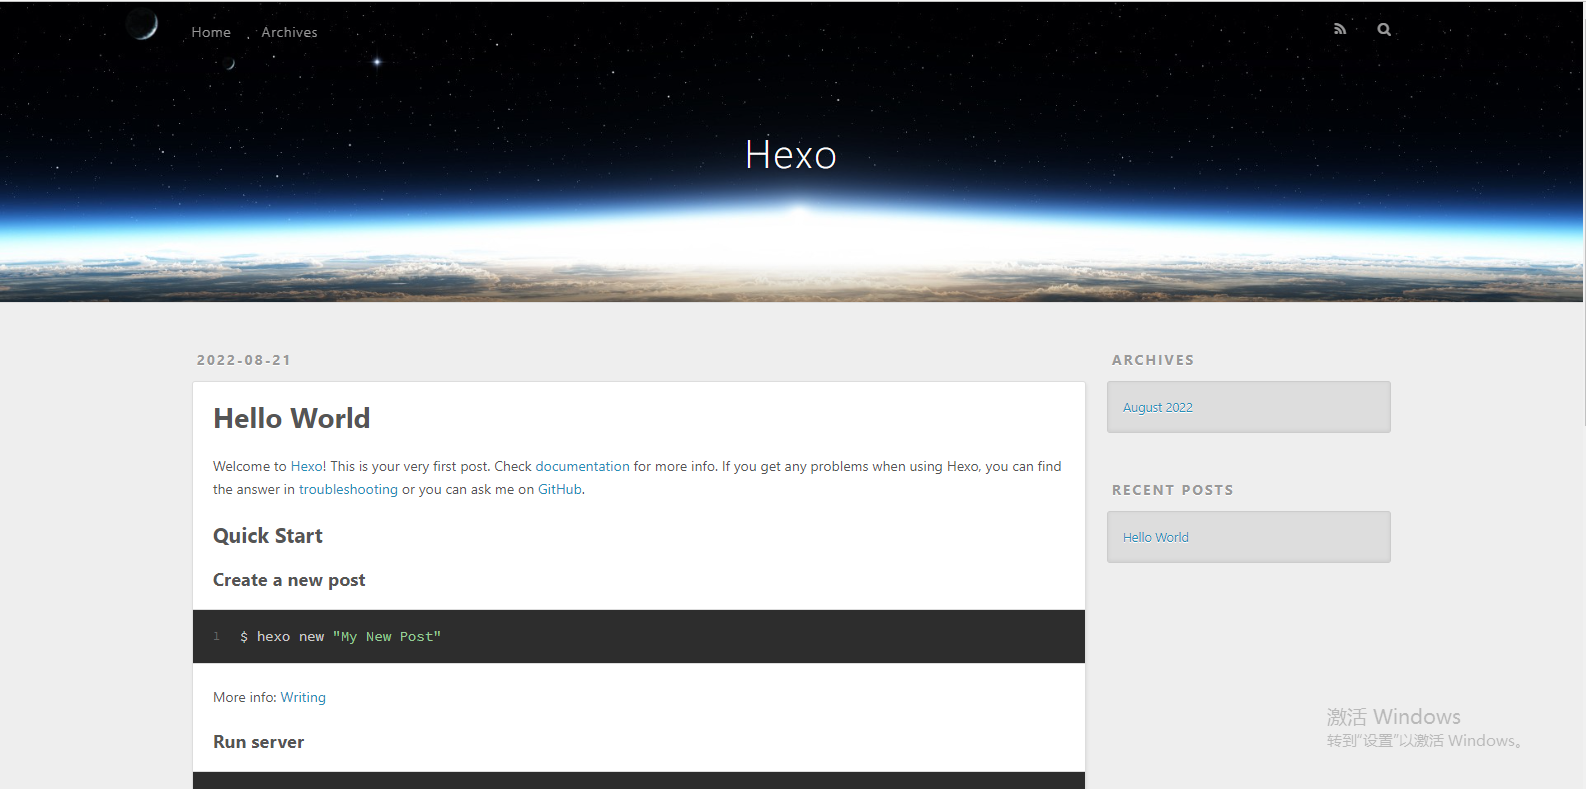Open the RSS feed icon
The height and width of the screenshot is (789, 1586).
pyautogui.click(x=1340, y=29)
